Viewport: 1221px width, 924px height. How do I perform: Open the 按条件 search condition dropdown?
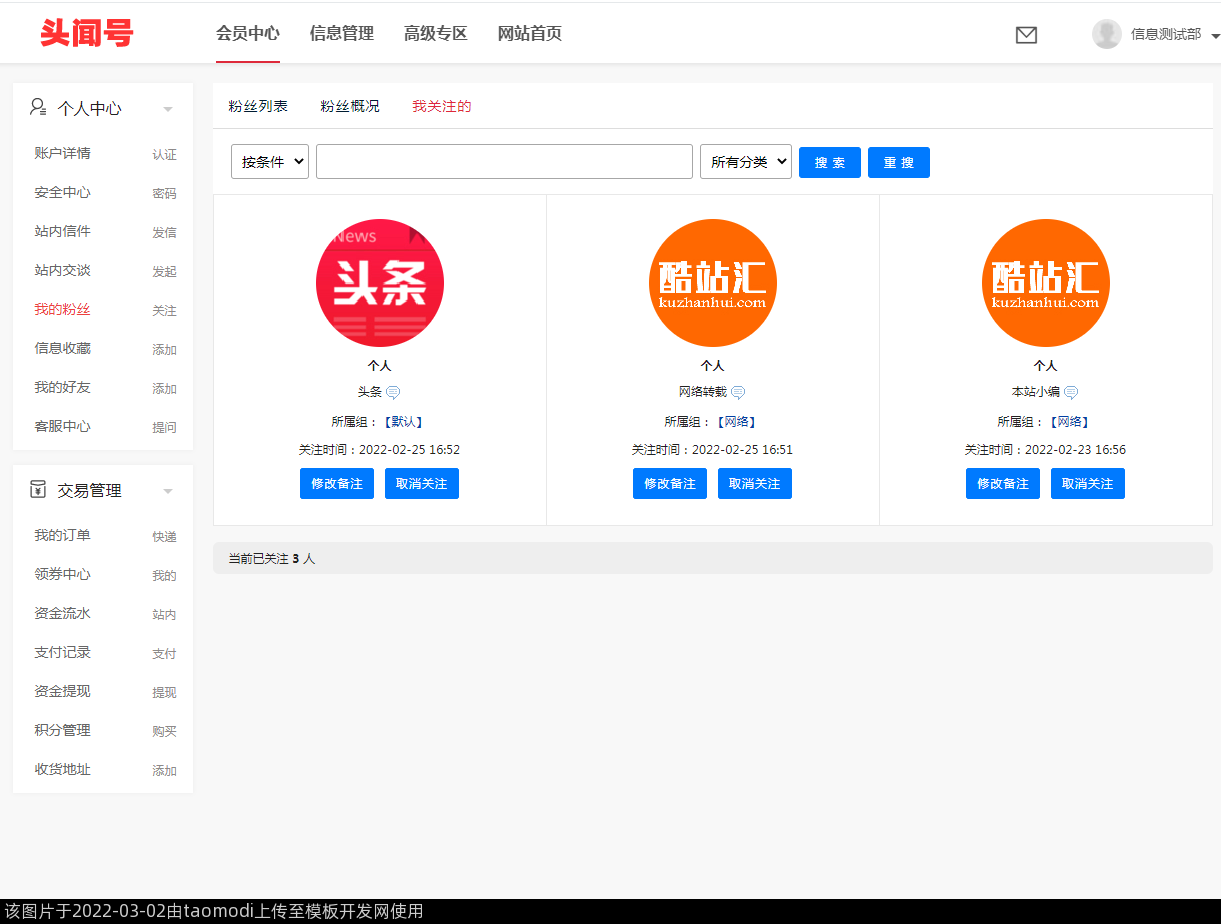point(270,162)
